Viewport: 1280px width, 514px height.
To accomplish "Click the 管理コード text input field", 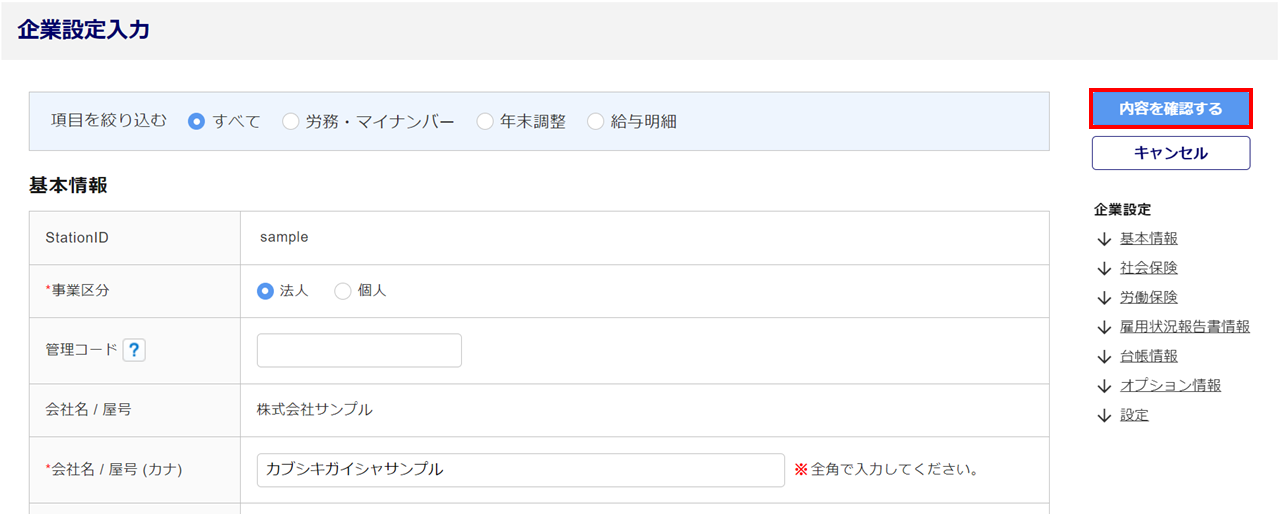I will (359, 351).
